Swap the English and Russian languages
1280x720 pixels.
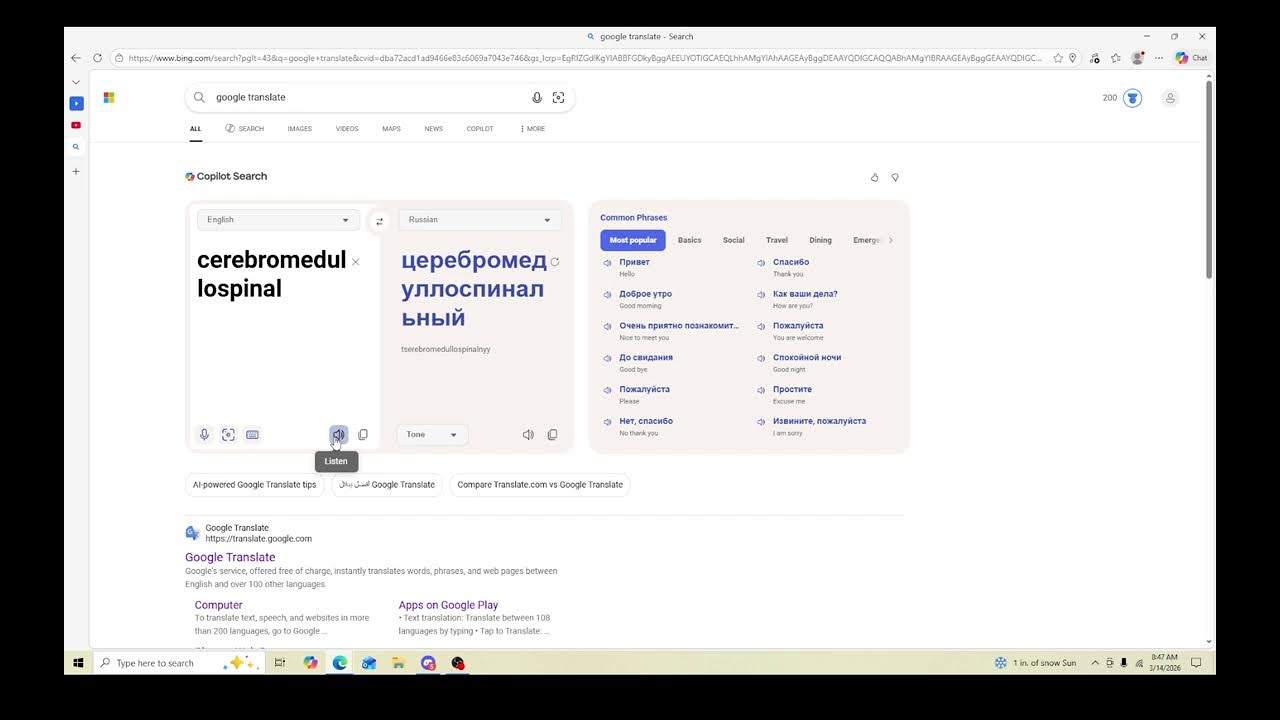point(379,221)
